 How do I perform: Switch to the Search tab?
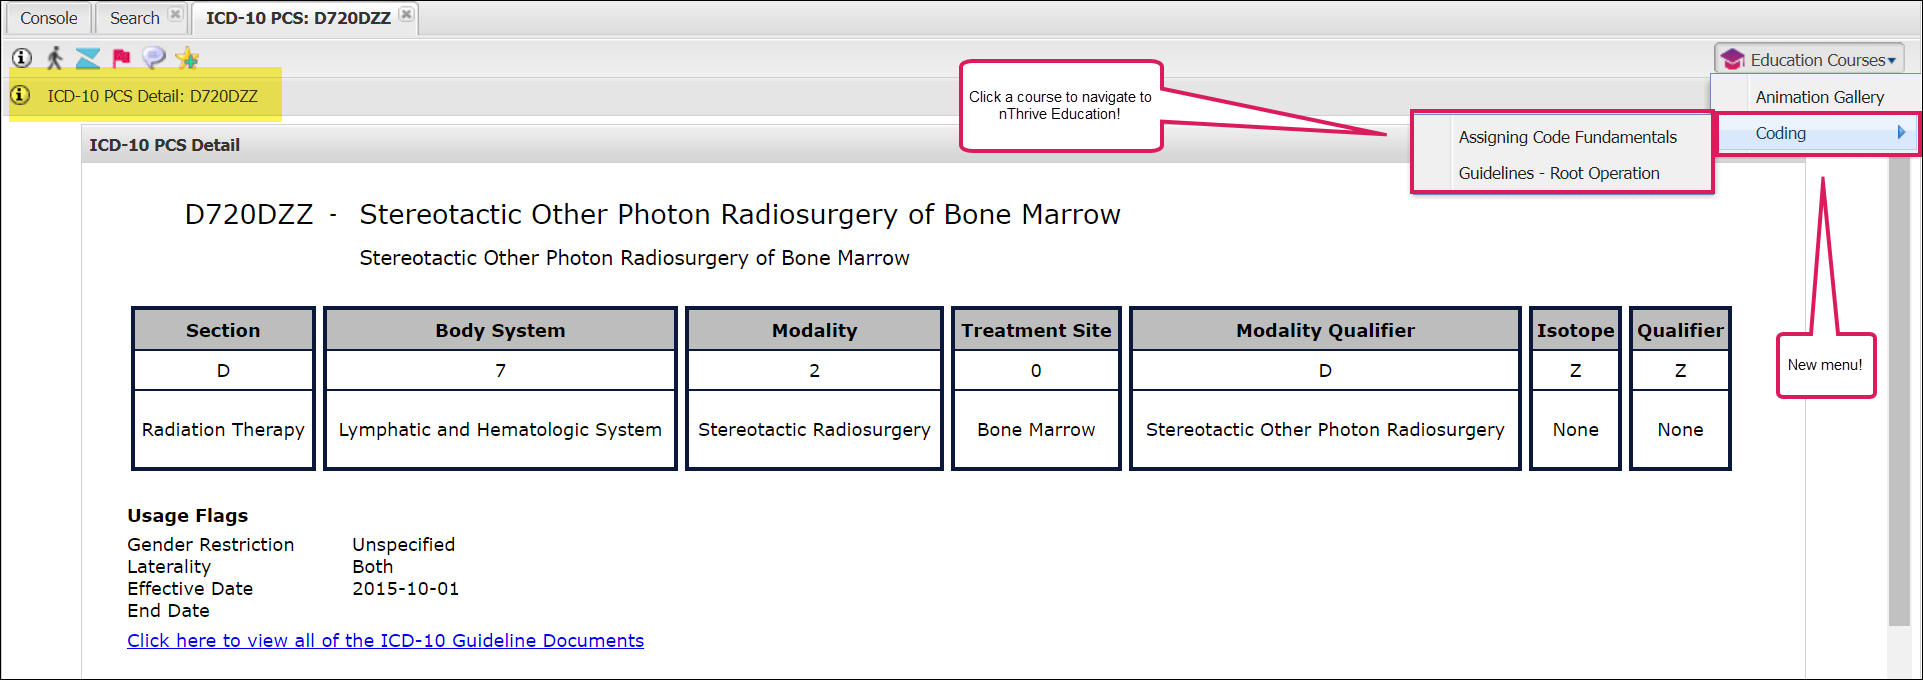tap(134, 18)
